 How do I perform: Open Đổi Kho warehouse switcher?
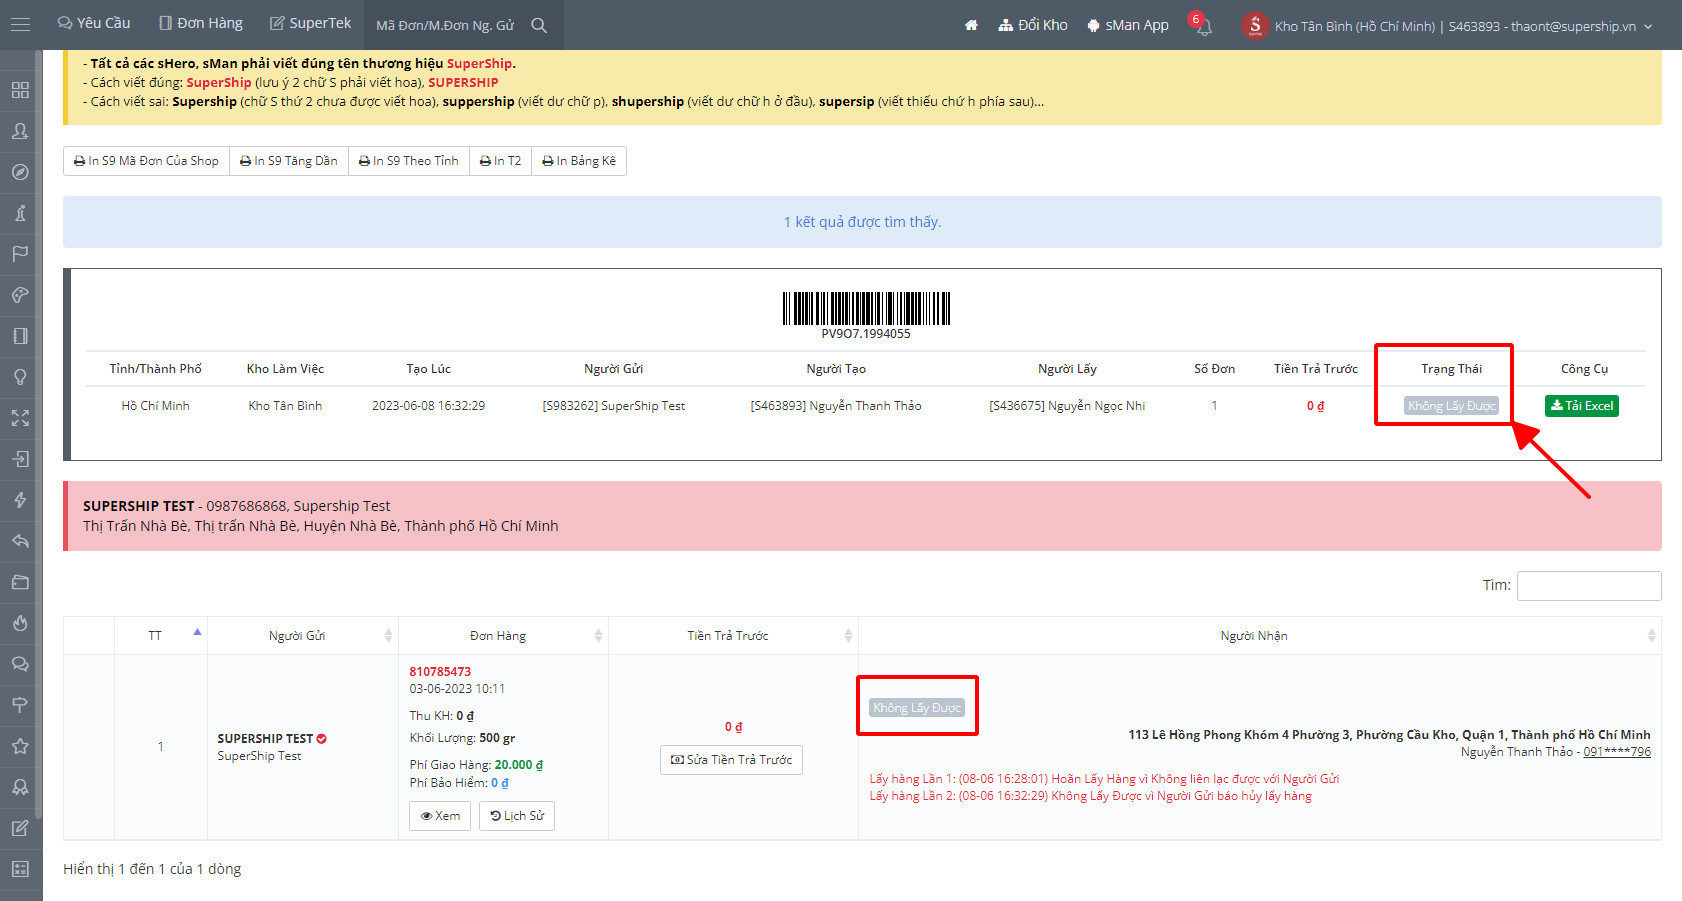[x=1033, y=25]
